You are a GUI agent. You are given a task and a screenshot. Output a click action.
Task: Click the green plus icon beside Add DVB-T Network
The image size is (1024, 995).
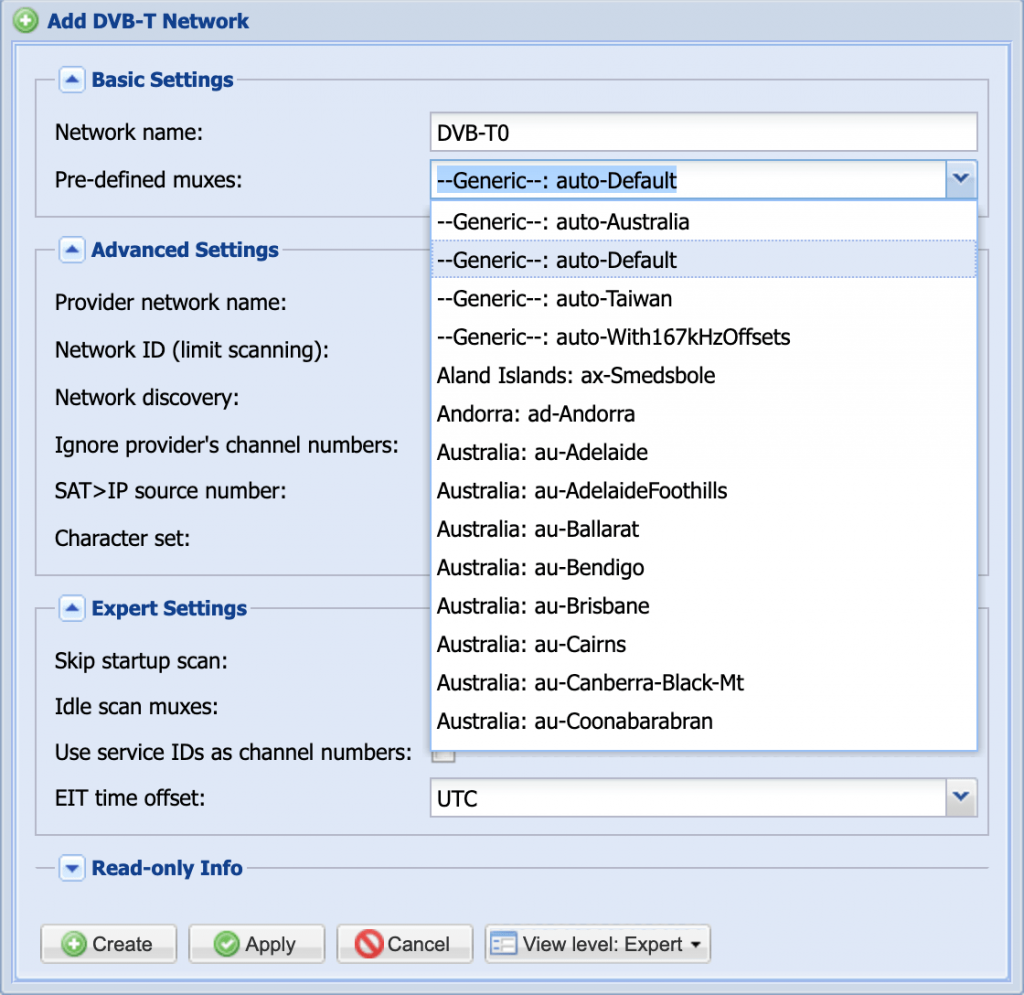pos(26,20)
